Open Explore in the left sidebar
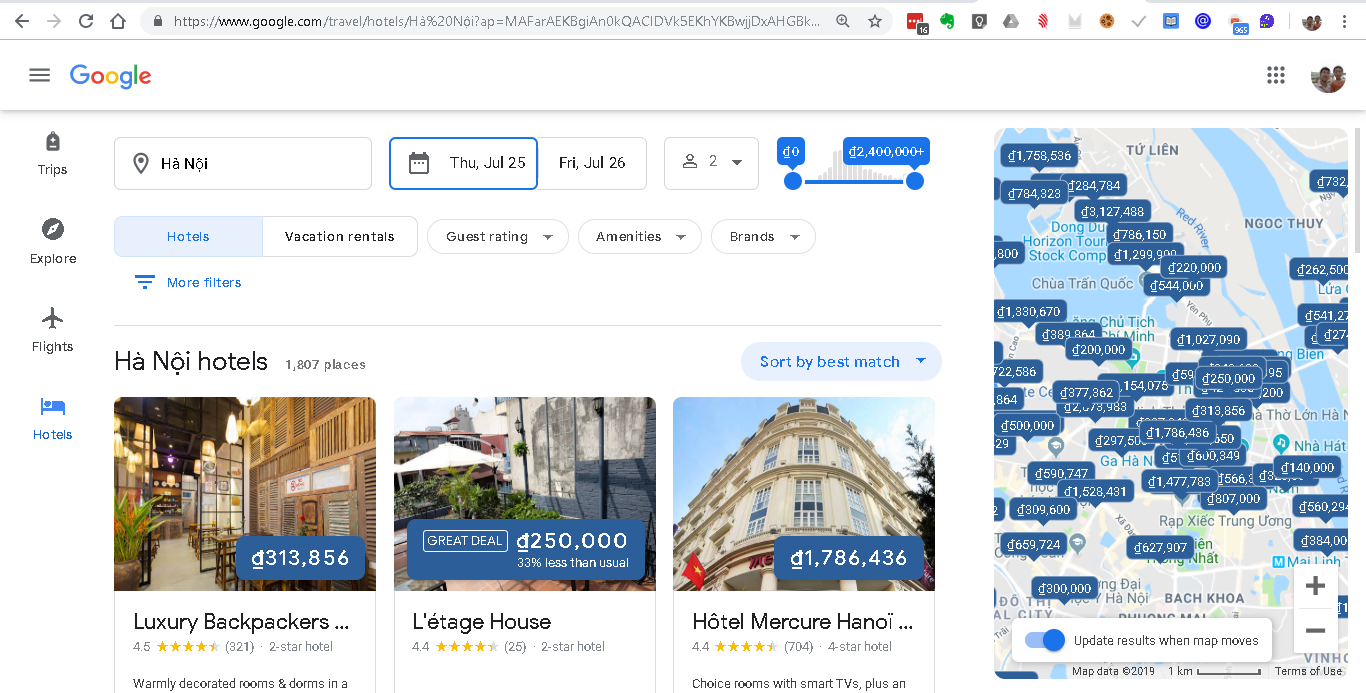The width and height of the screenshot is (1366, 693). pyautogui.click(x=53, y=241)
